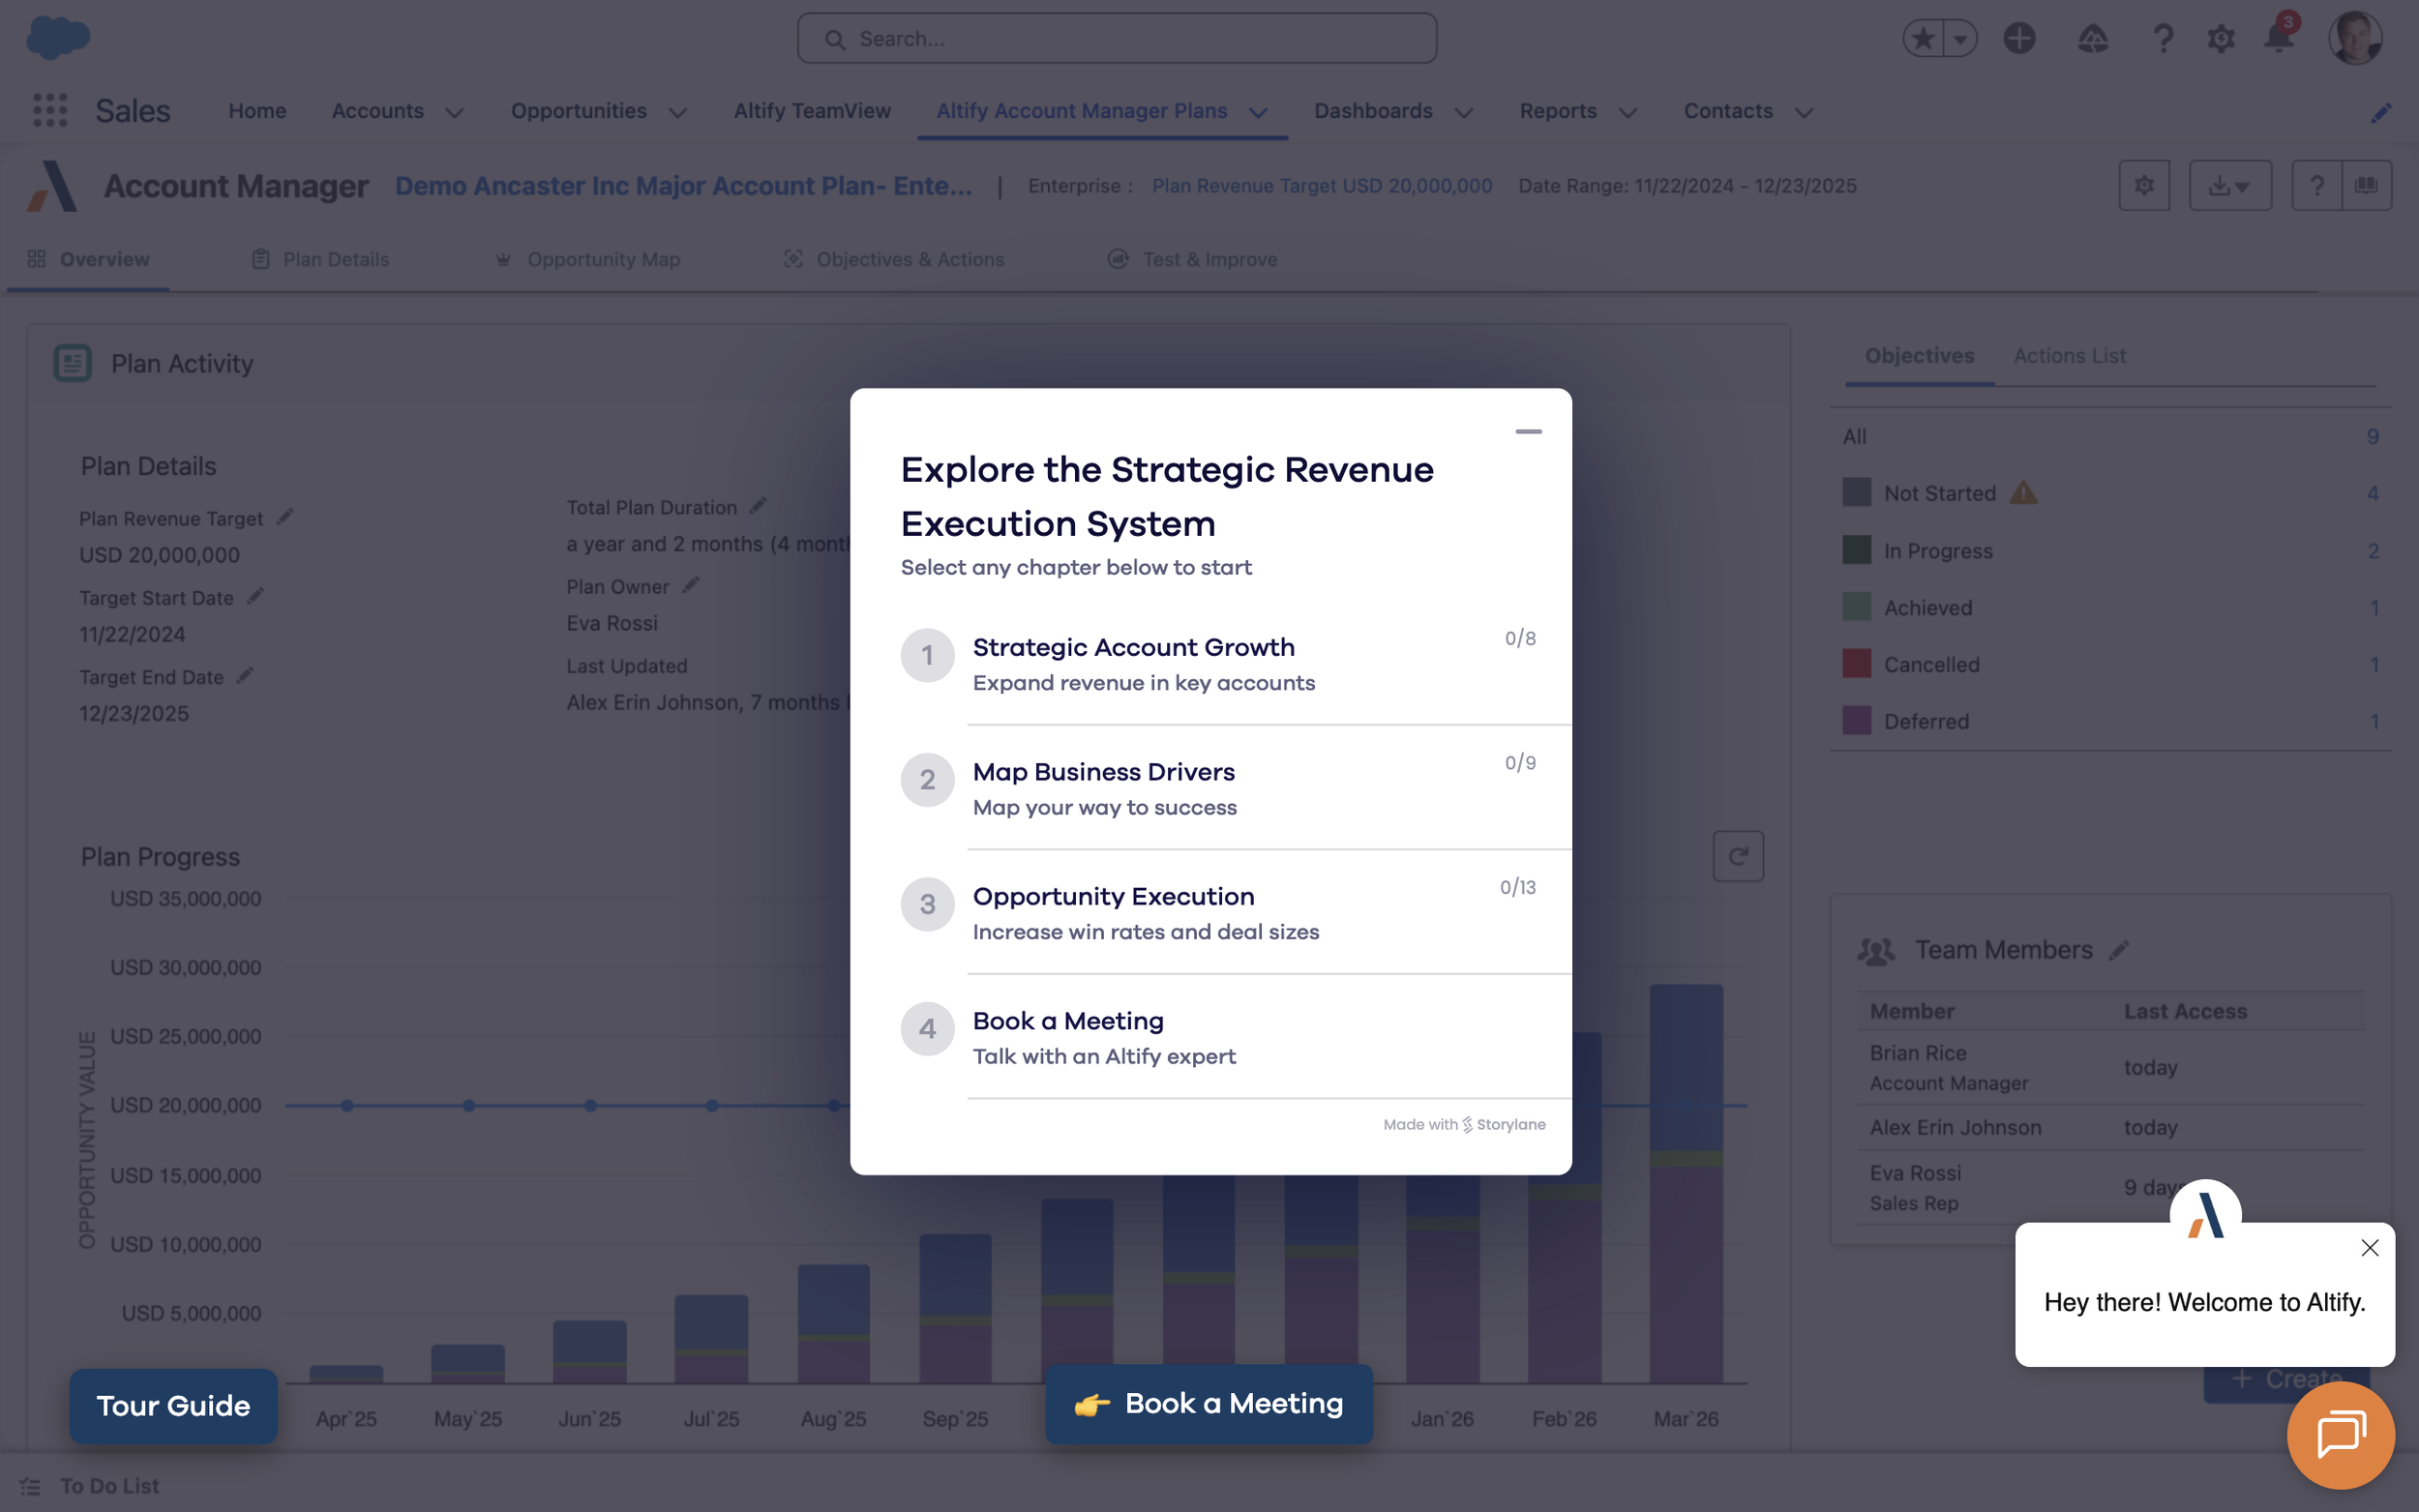Open the Account Manager help button
2419x1512 pixels.
click(x=2316, y=185)
